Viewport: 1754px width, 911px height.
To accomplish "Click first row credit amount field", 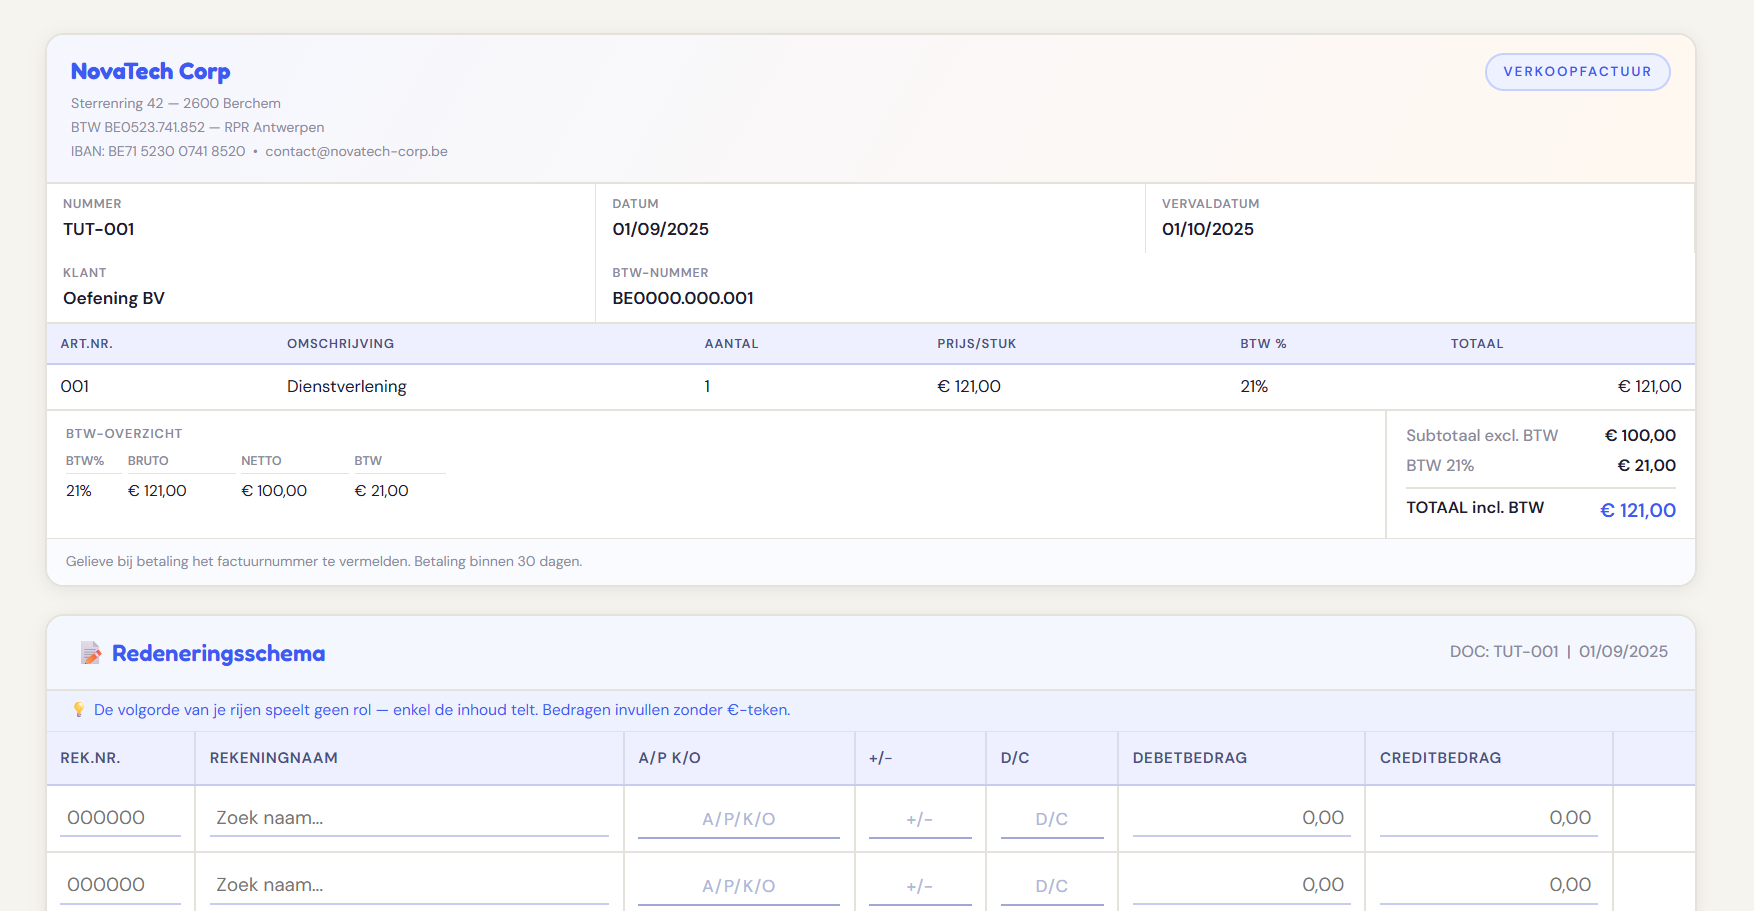I will [x=1488, y=818].
